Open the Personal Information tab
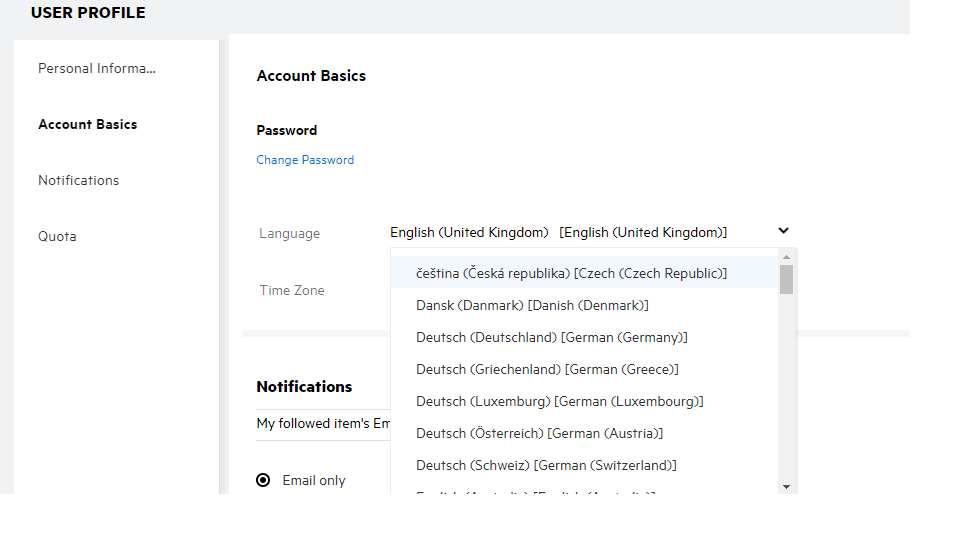 [x=97, y=69]
